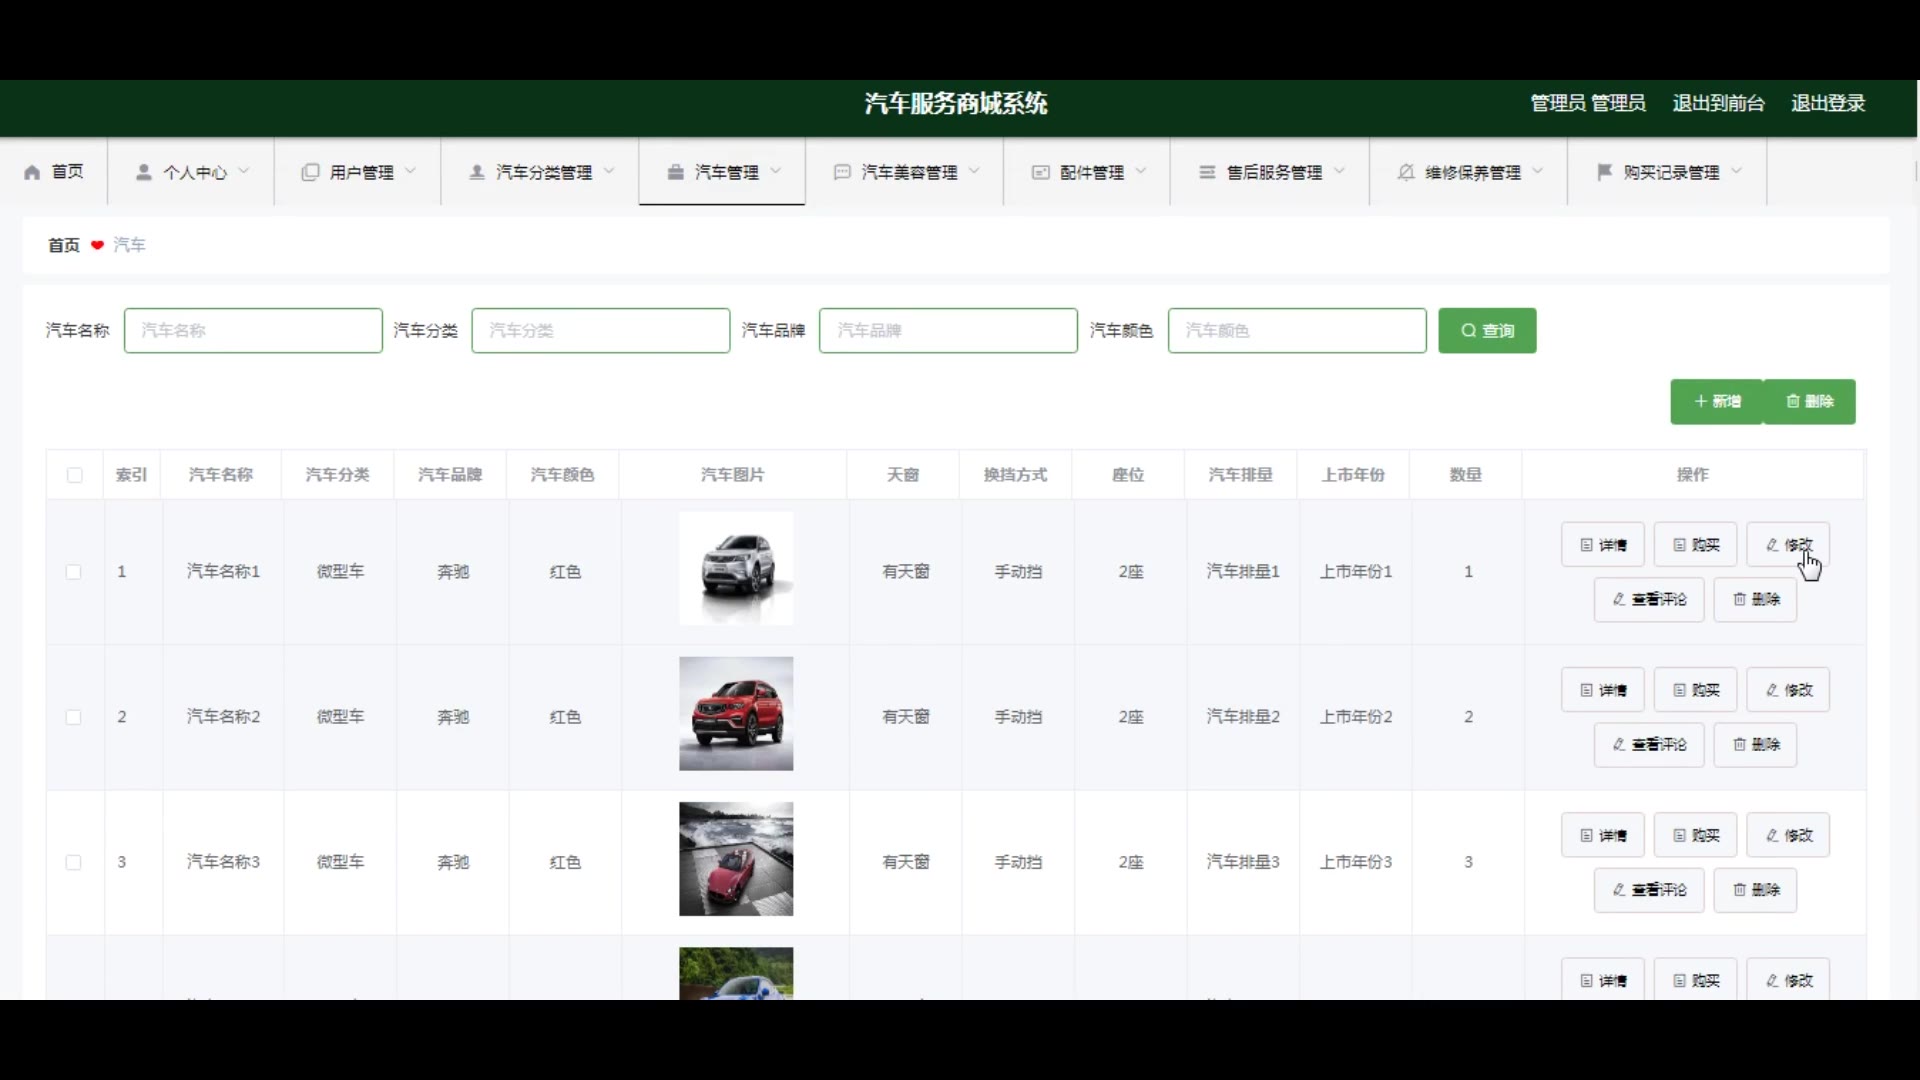The height and width of the screenshot is (1080, 1920).
Task: Click the home icon in navigation bar
Action: (32, 172)
